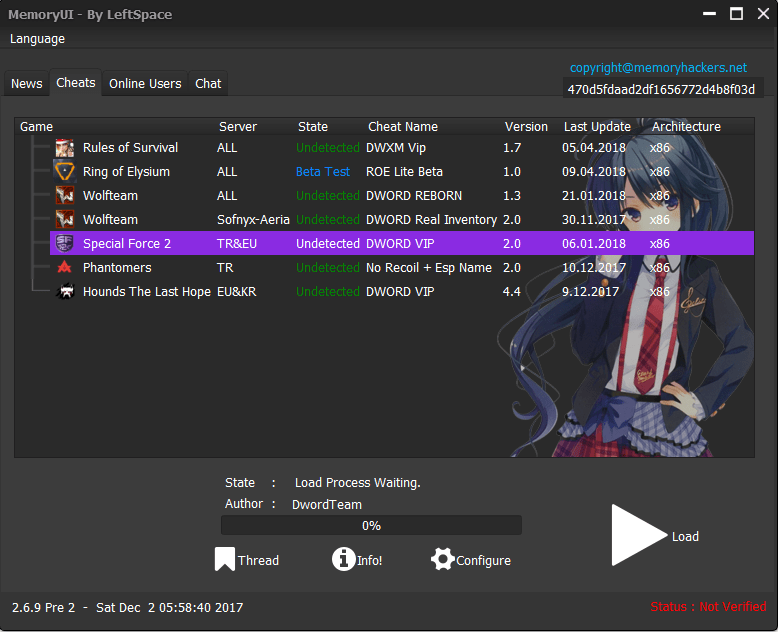
Task: Click the 'Load Process Waiting.' state text
Action: click(357, 483)
